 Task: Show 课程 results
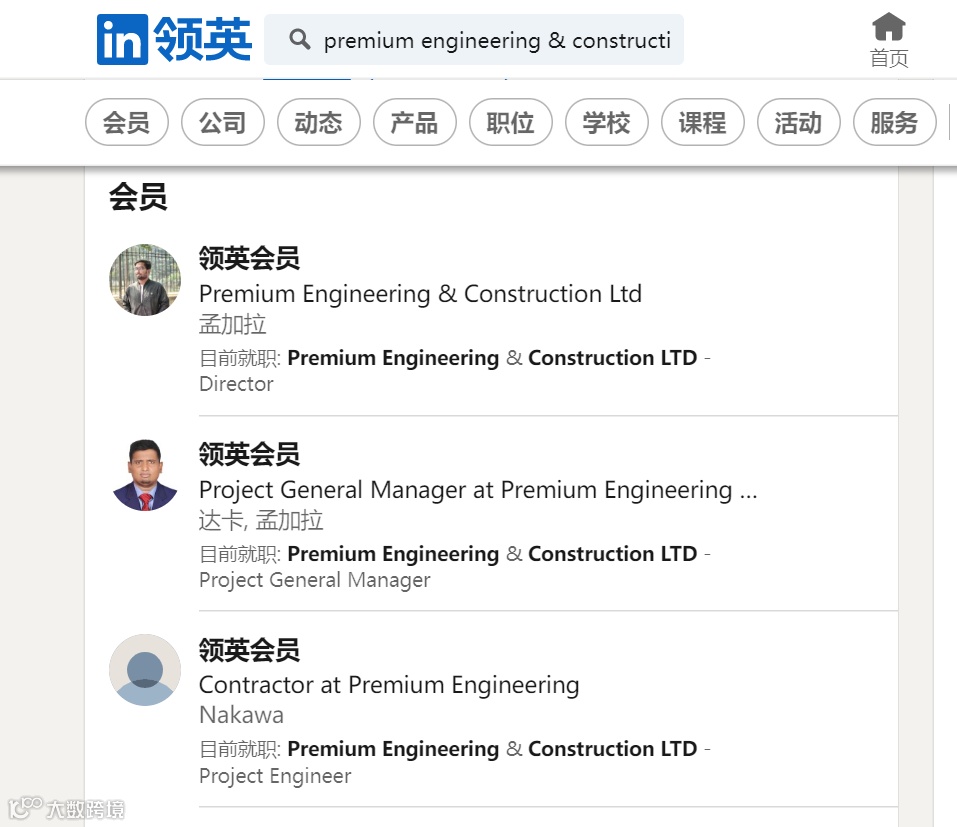tap(702, 123)
